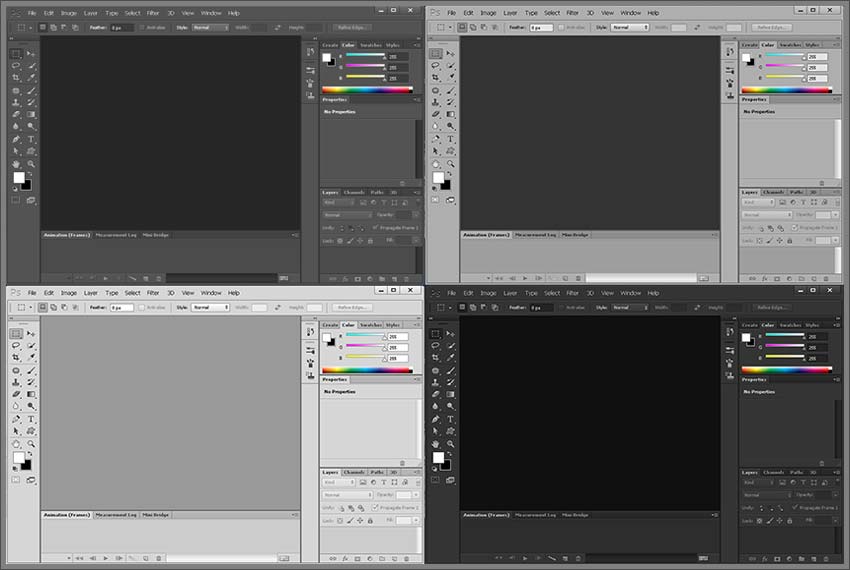Click Refine Edge button in light-gray window
This screenshot has width=850, height=570.
351,308
